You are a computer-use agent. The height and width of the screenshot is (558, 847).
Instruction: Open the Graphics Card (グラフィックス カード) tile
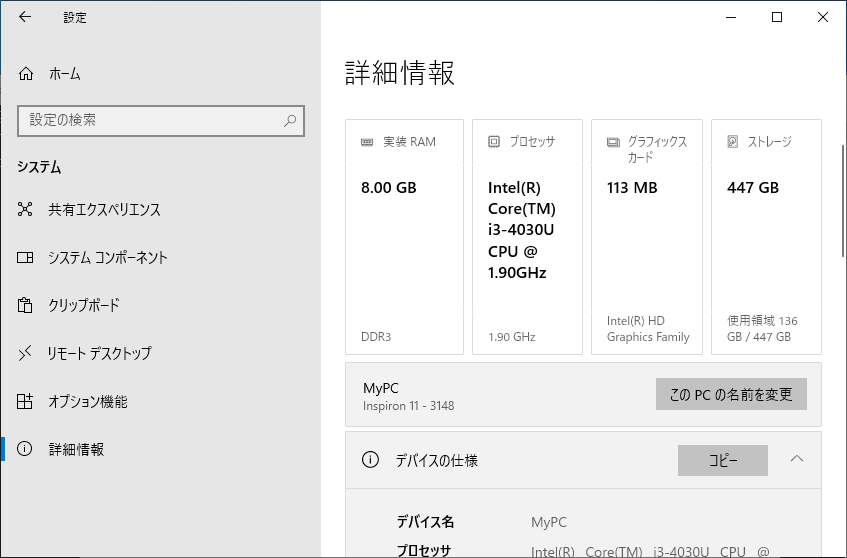pos(646,237)
